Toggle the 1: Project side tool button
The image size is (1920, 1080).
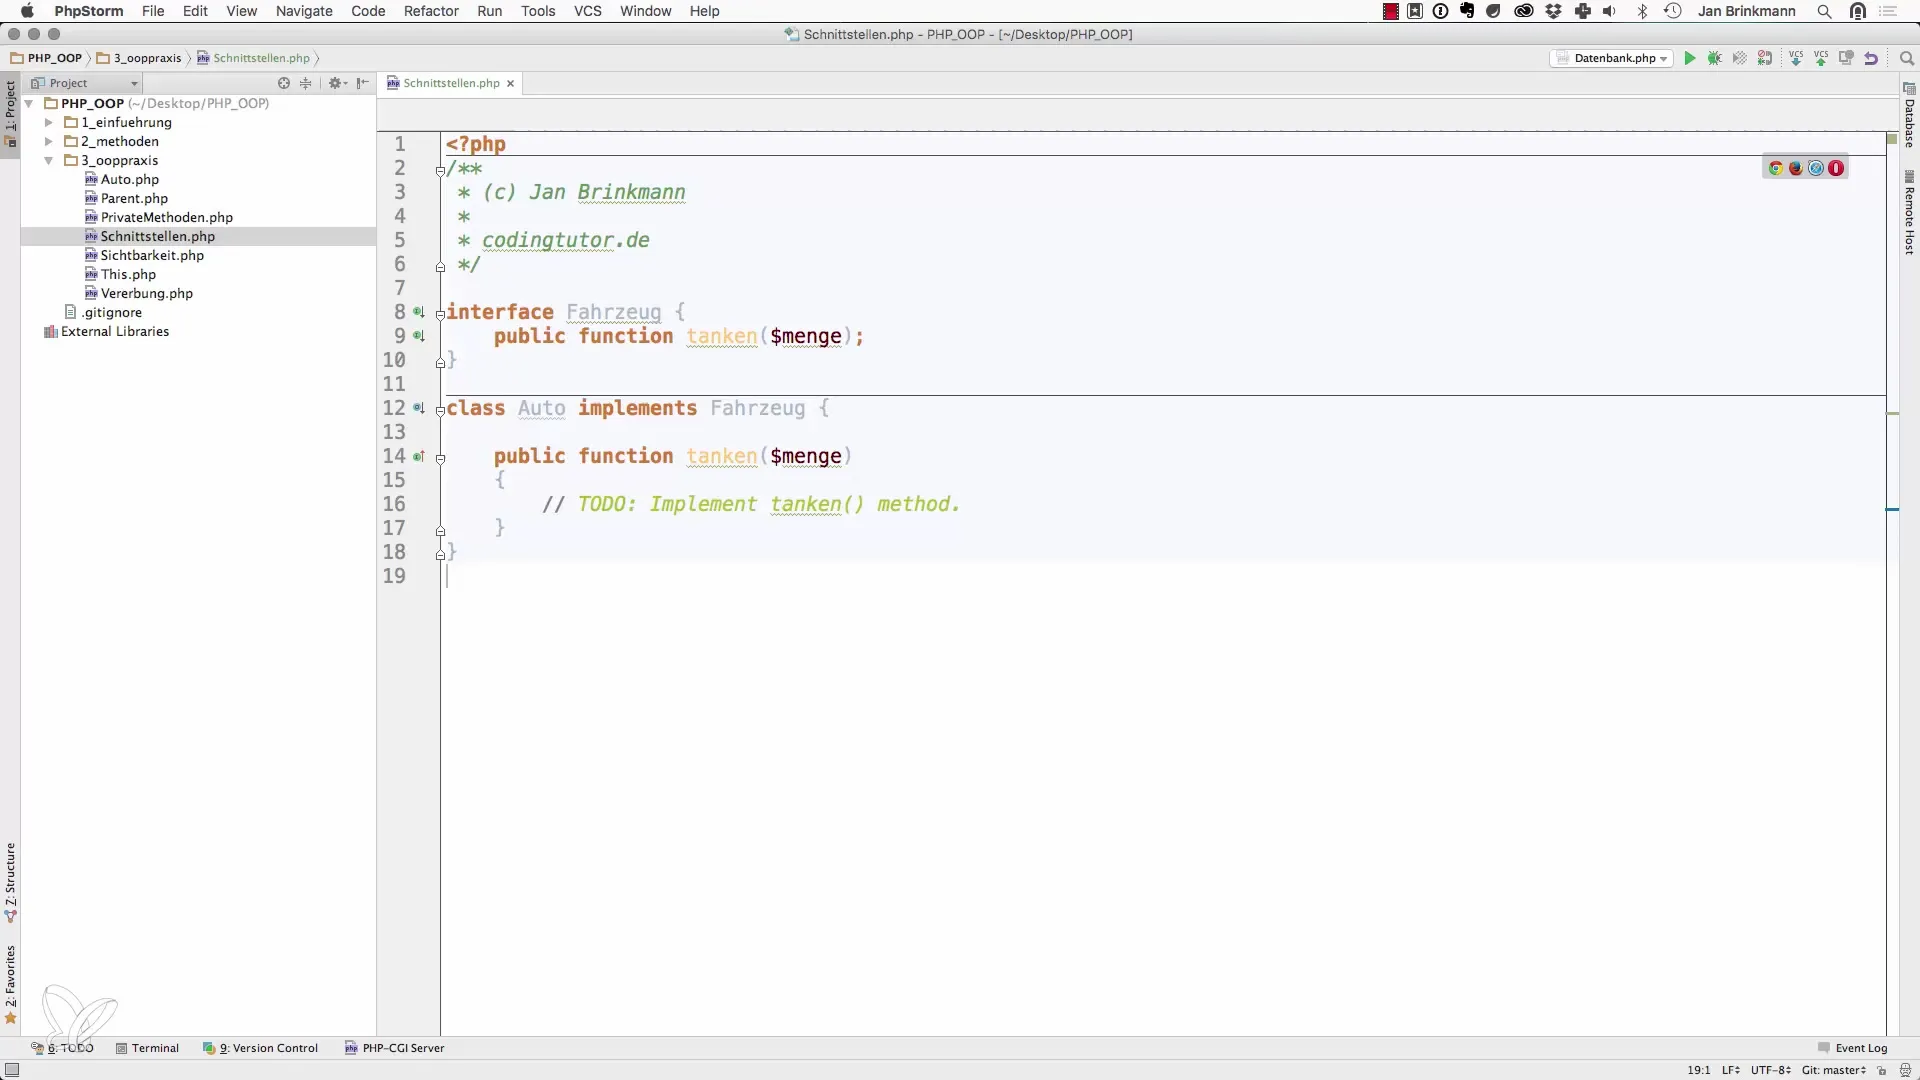point(10,113)
